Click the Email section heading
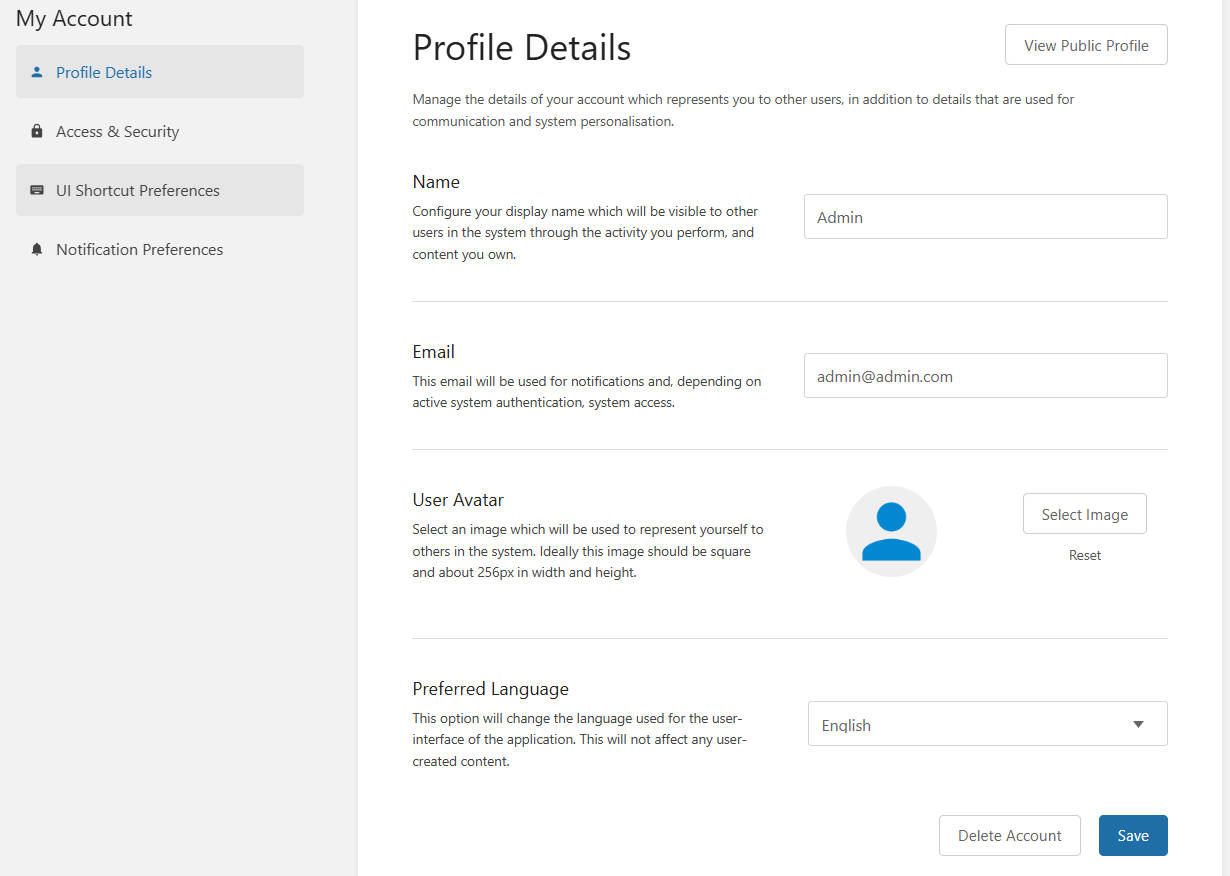The height and width of the screenshot is (876, 1230). (x=434, y=352)
